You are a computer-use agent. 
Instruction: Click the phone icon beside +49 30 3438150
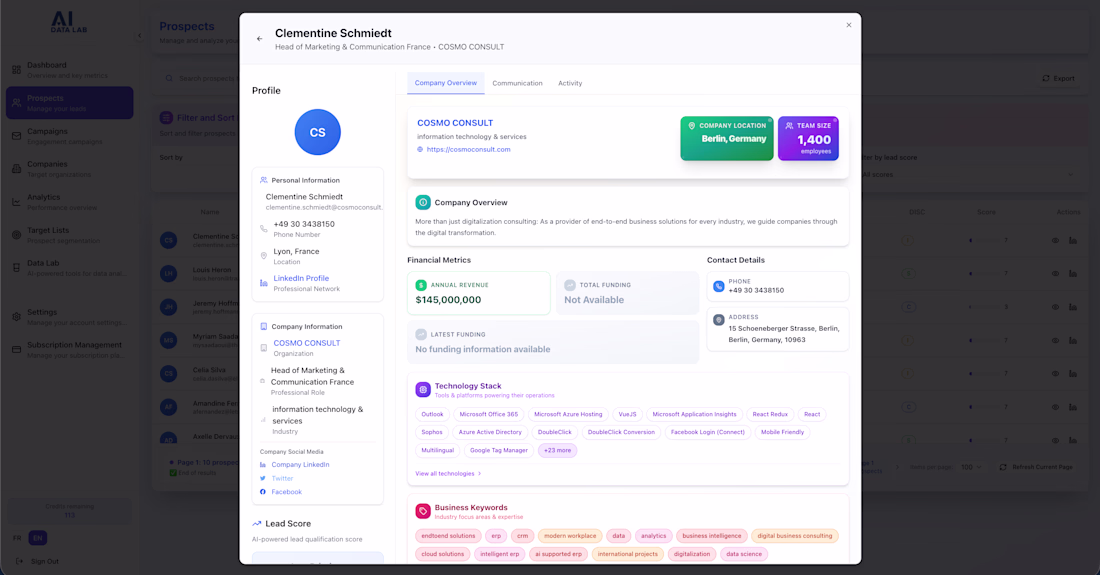point(264,229)
